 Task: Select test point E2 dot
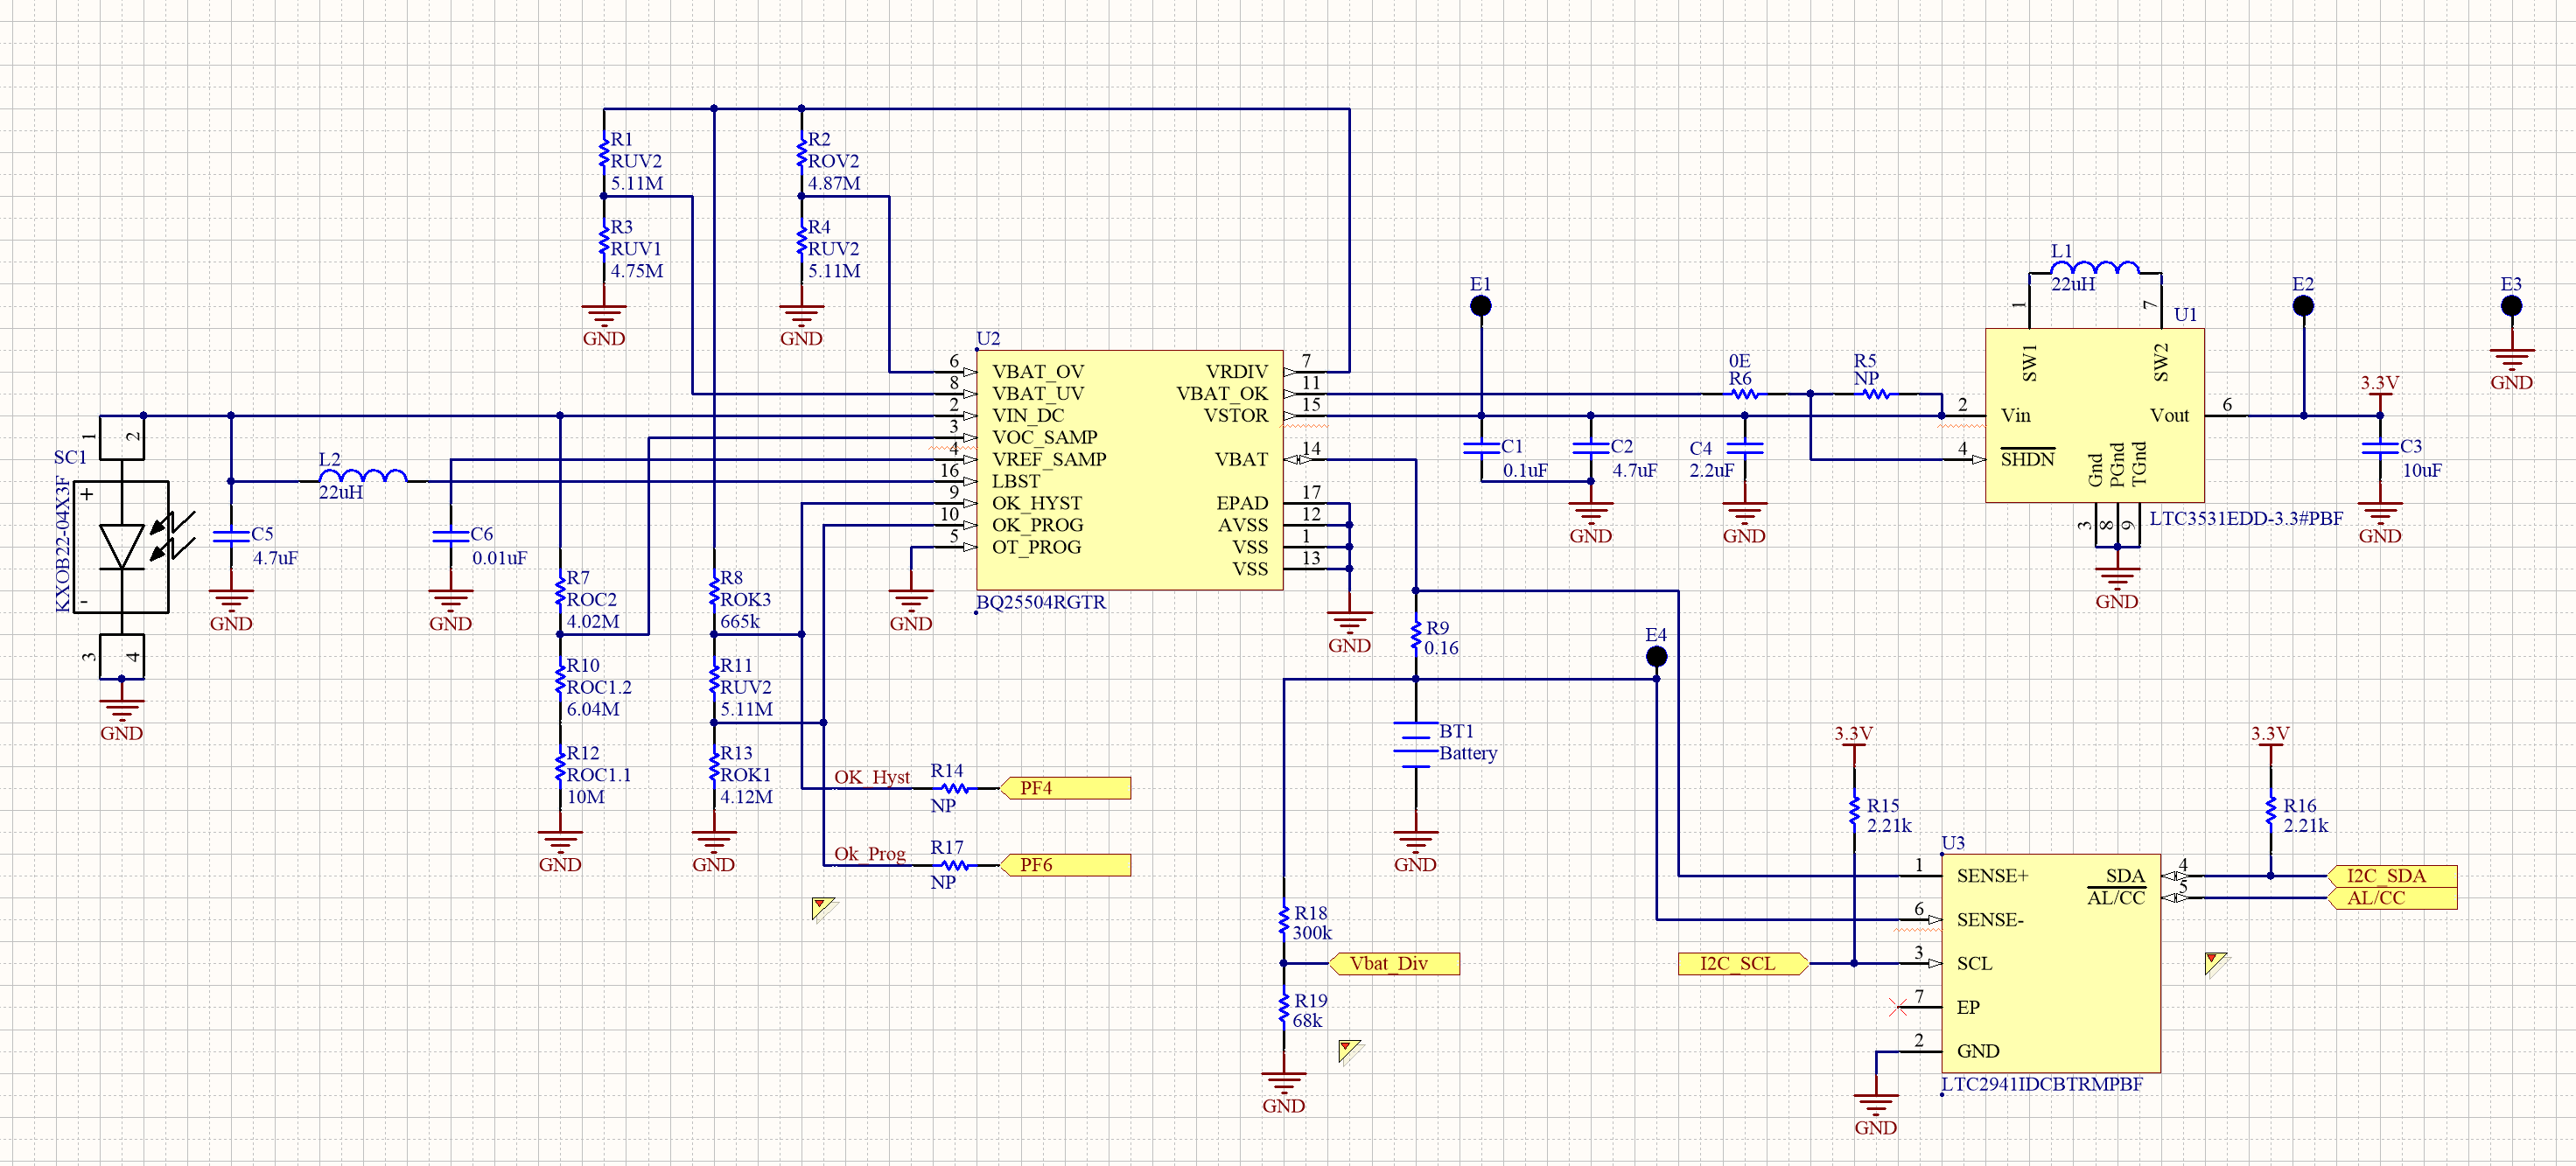[2303, 306]
